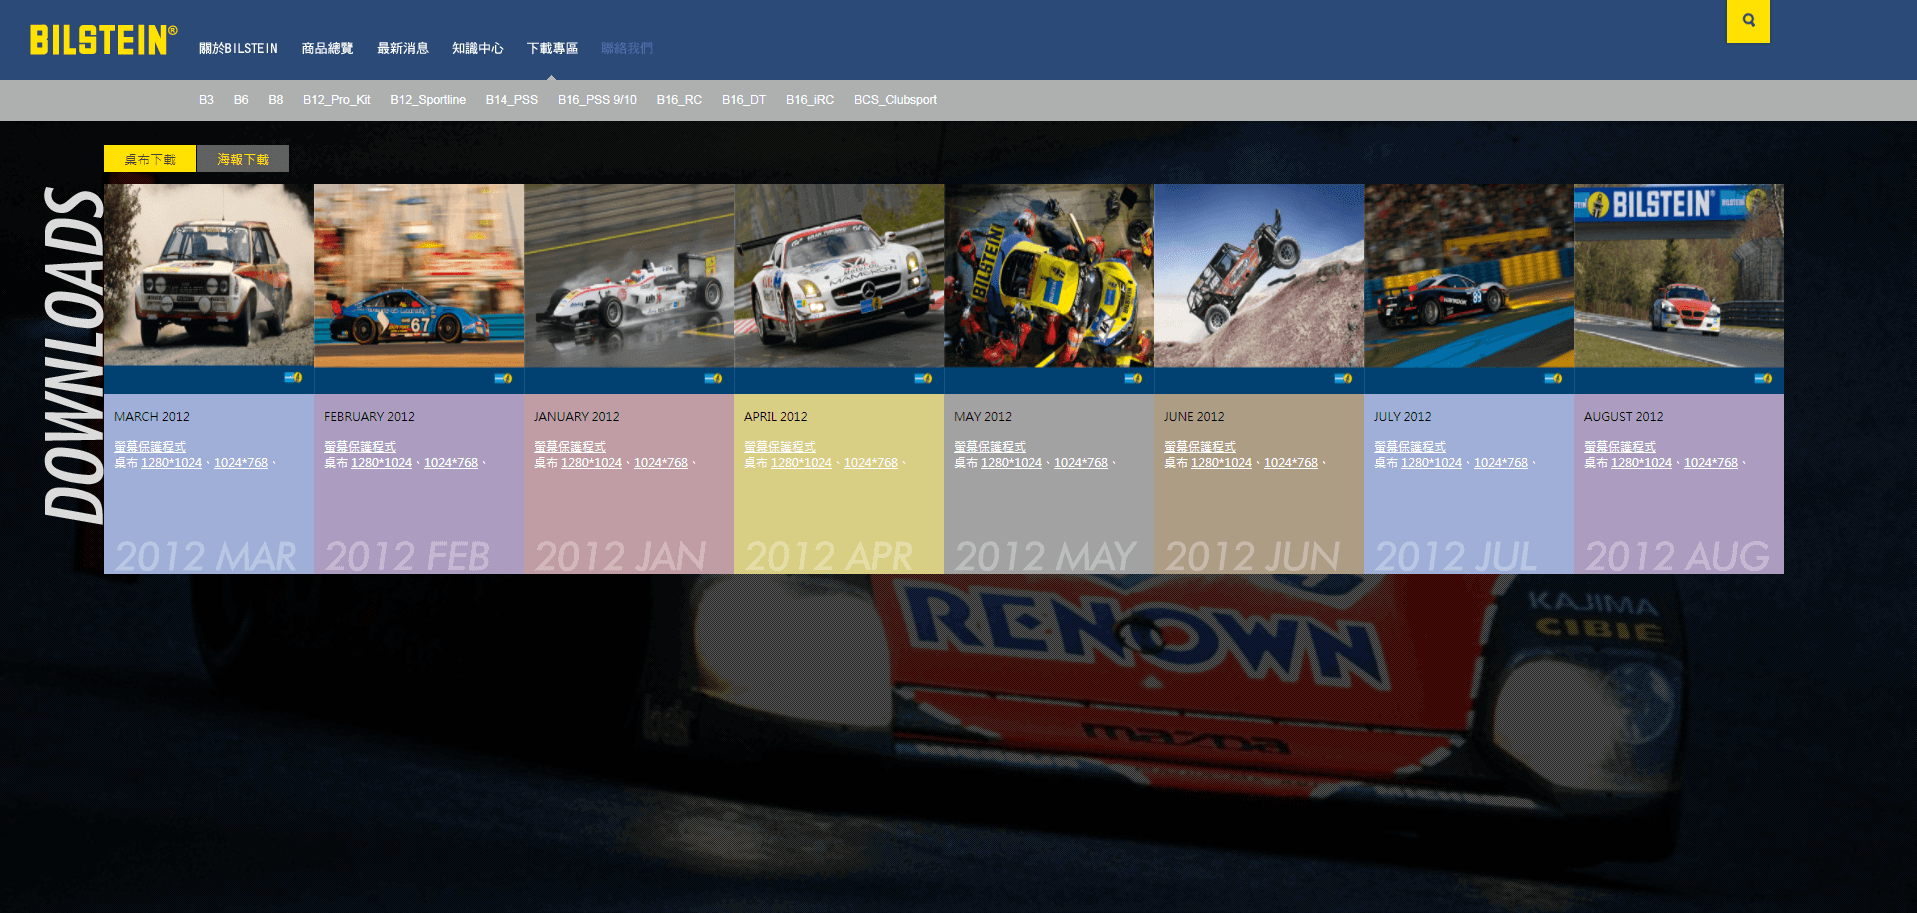1917x913 pixels.
Task: Click small Bilstein badge under August 2012 image
Action: pos(1763,378)
